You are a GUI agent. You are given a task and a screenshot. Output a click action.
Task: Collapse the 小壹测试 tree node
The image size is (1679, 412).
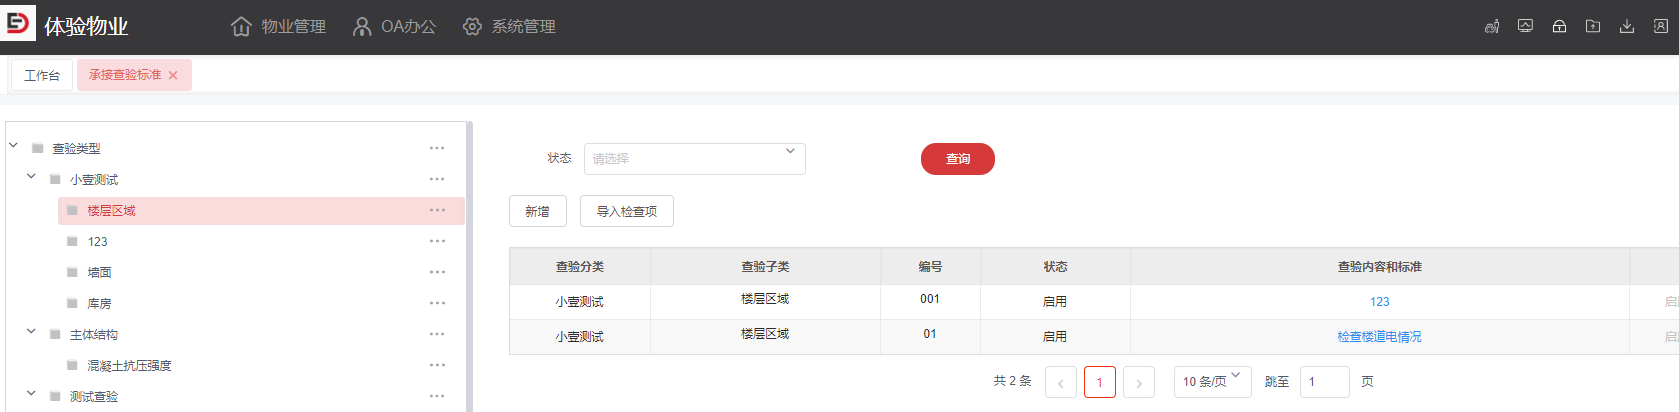click(x=31, y=178)
